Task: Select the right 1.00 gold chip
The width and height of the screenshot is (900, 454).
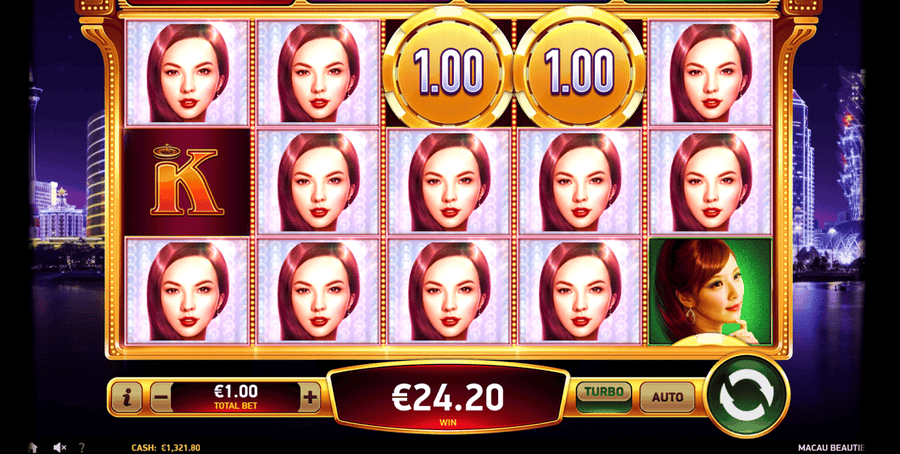Action: (579, 72)
